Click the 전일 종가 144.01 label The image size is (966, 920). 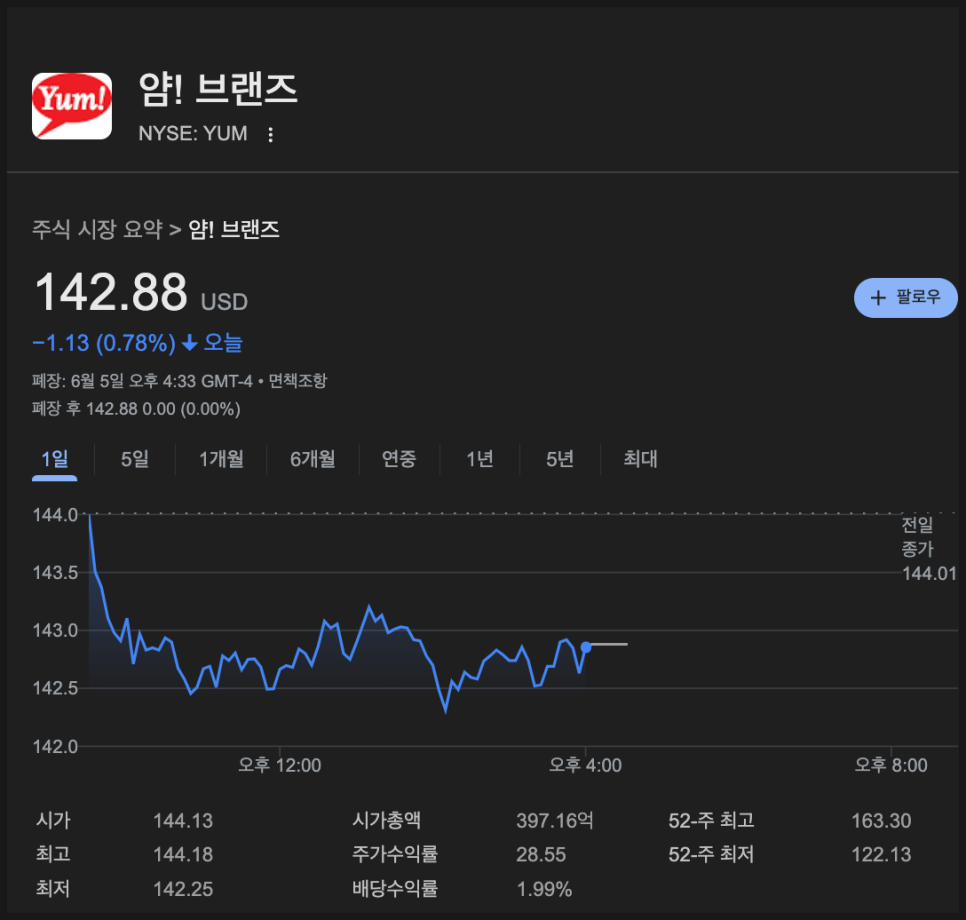click(x=929, y=549)
